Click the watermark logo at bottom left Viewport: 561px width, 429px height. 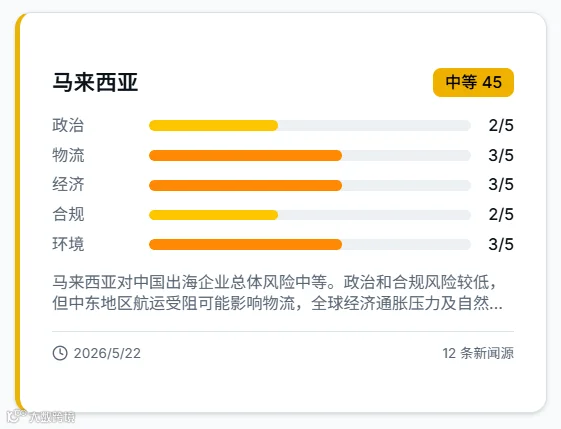pyautogui.click(x=41, y=416)
